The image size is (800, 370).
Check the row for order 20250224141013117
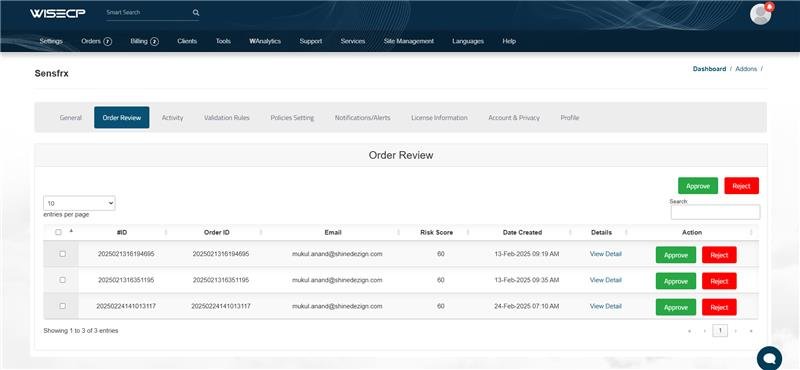(63, 306)
